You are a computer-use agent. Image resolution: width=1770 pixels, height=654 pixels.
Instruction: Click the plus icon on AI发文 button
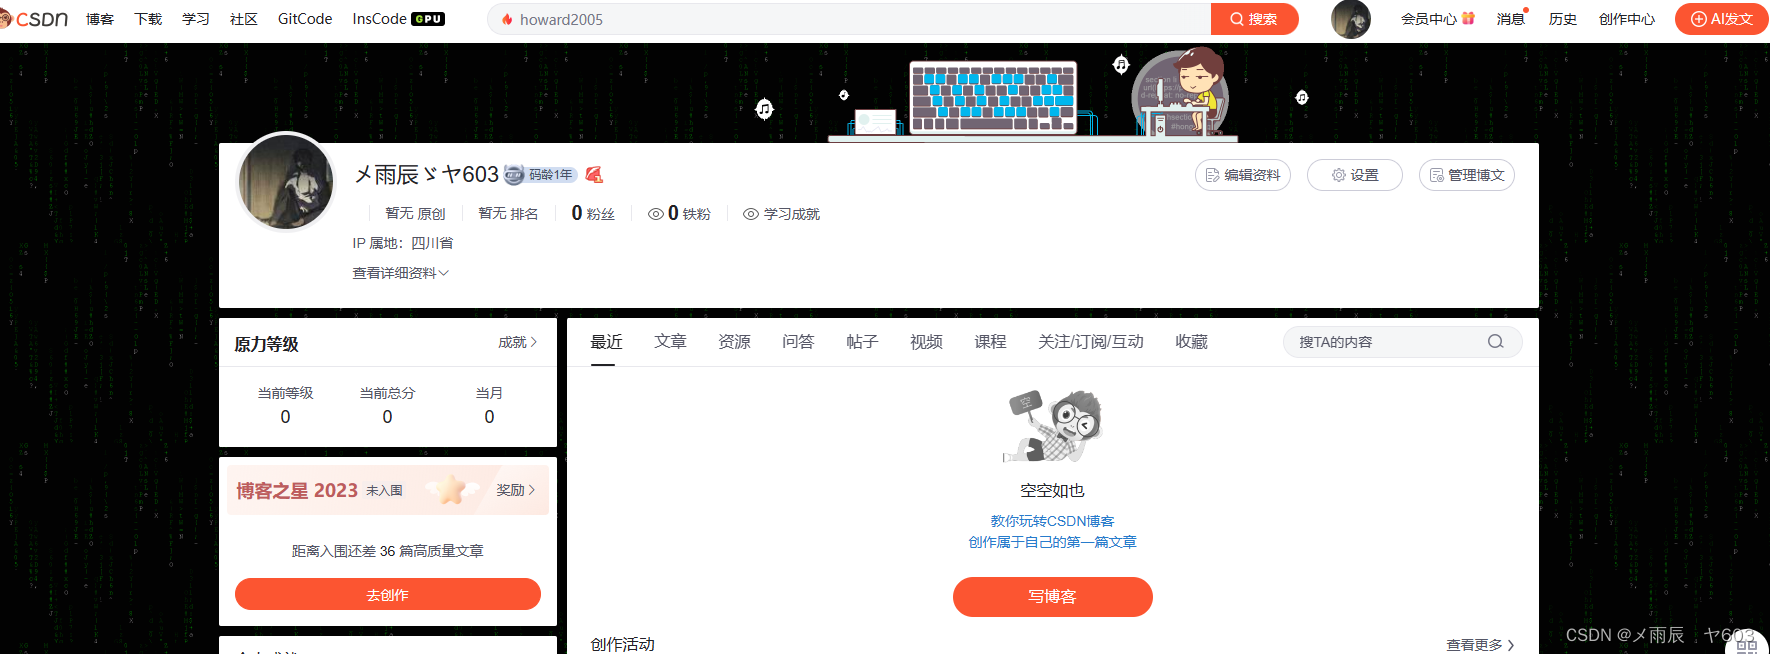pyautogui.click(x=1698, y=19)
